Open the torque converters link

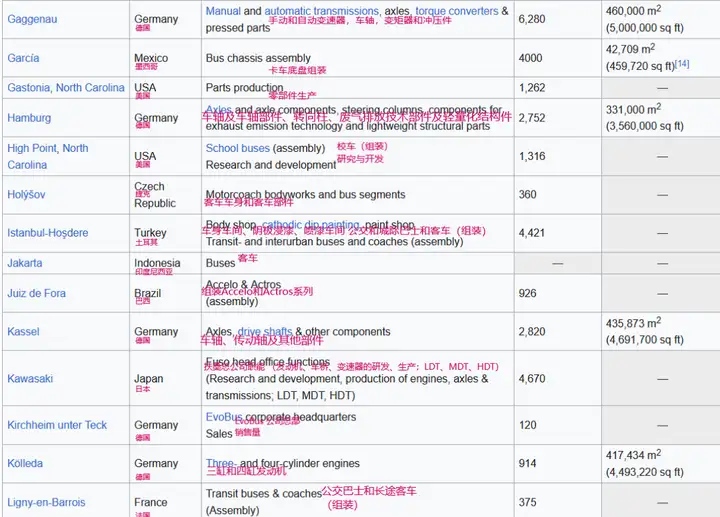click(x=457, y=11)
